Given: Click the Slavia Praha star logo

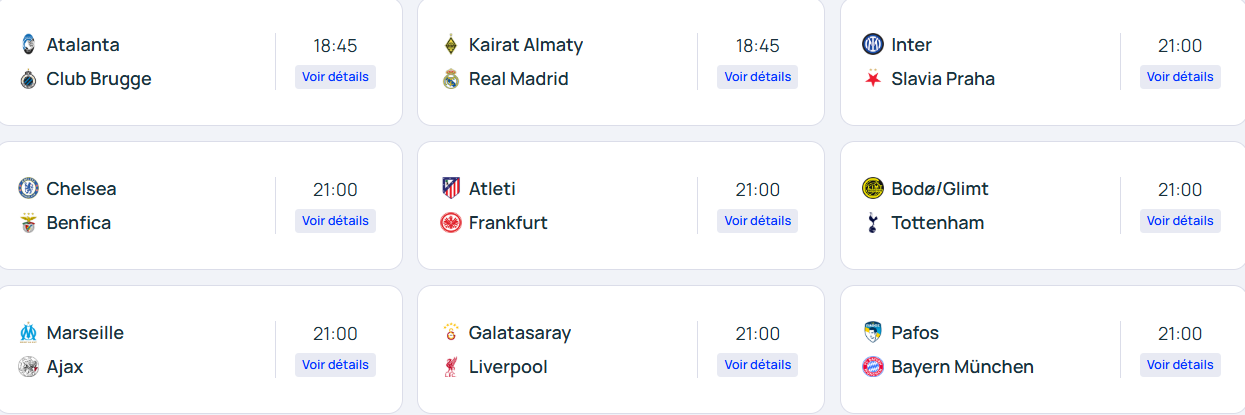Looking at the screenshot, I should [x=872, y=79].
